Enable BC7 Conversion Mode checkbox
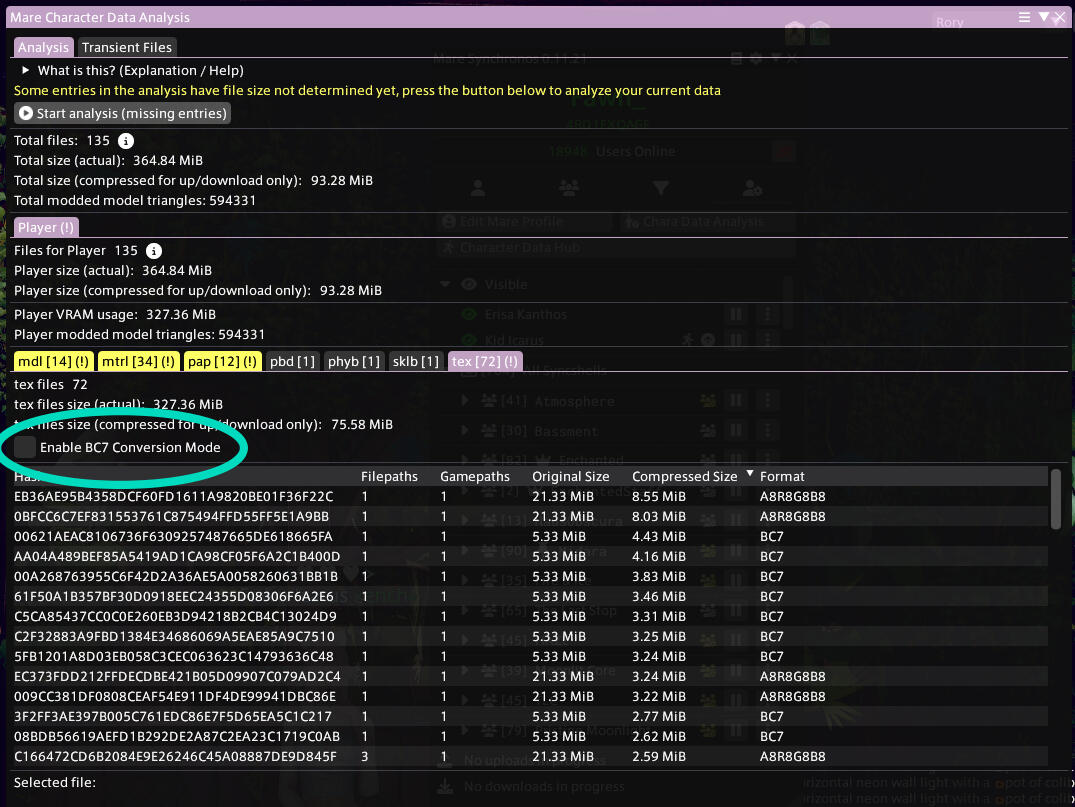Image resolution: width=1075 pixels, height=807 pixels. (x=25, y=448)
